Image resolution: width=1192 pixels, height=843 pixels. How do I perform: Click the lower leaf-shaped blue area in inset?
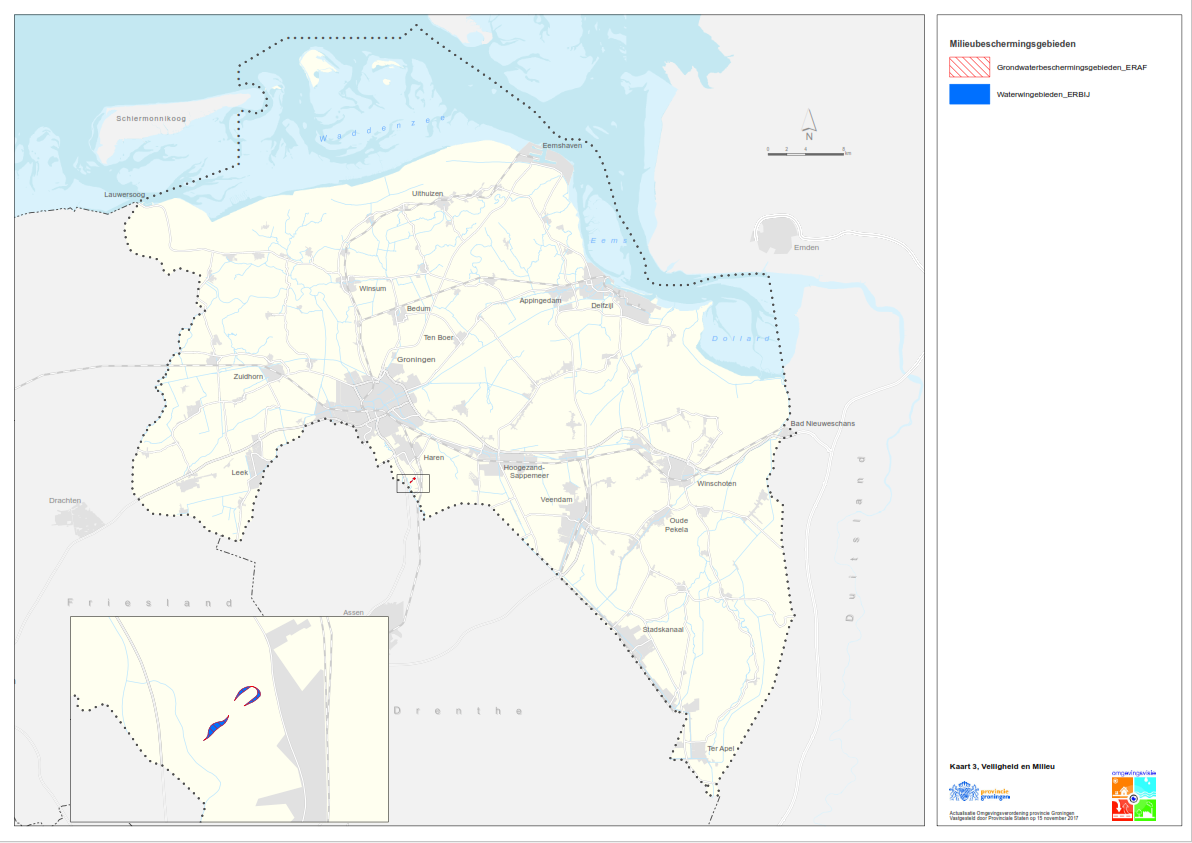click(216, 727)
